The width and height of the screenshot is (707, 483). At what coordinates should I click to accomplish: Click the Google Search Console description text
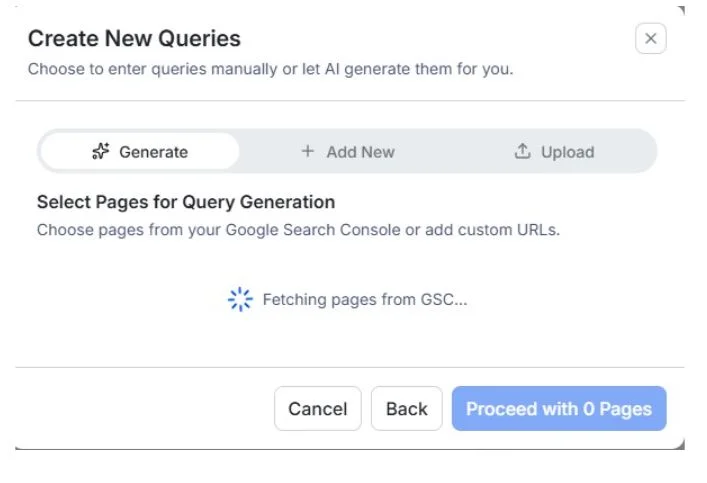coord(298,230)
